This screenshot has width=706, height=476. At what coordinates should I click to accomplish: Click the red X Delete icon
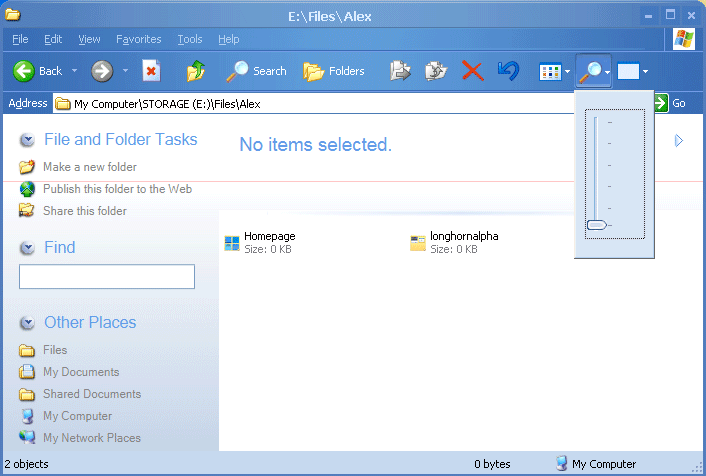click(472, 71)
